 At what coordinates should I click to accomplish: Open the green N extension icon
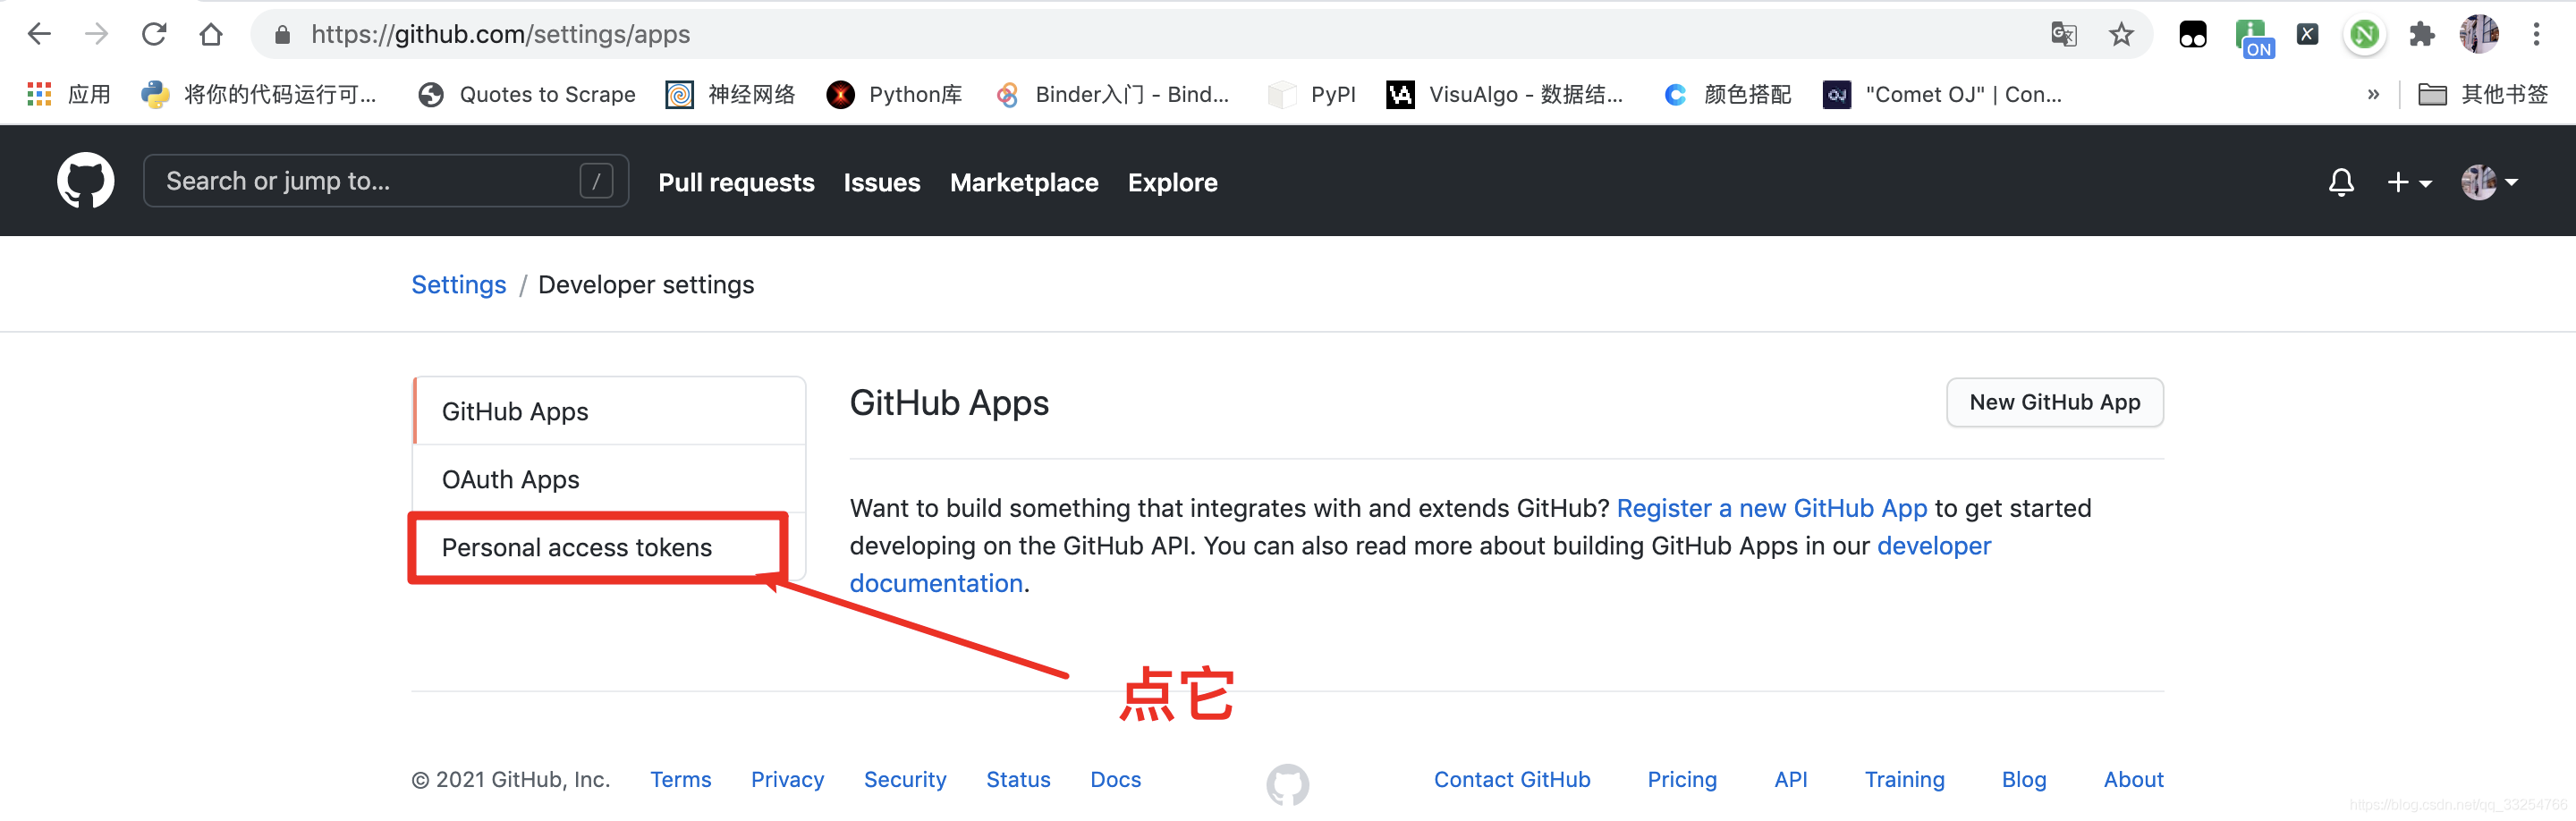click(x=2364, y=35)
